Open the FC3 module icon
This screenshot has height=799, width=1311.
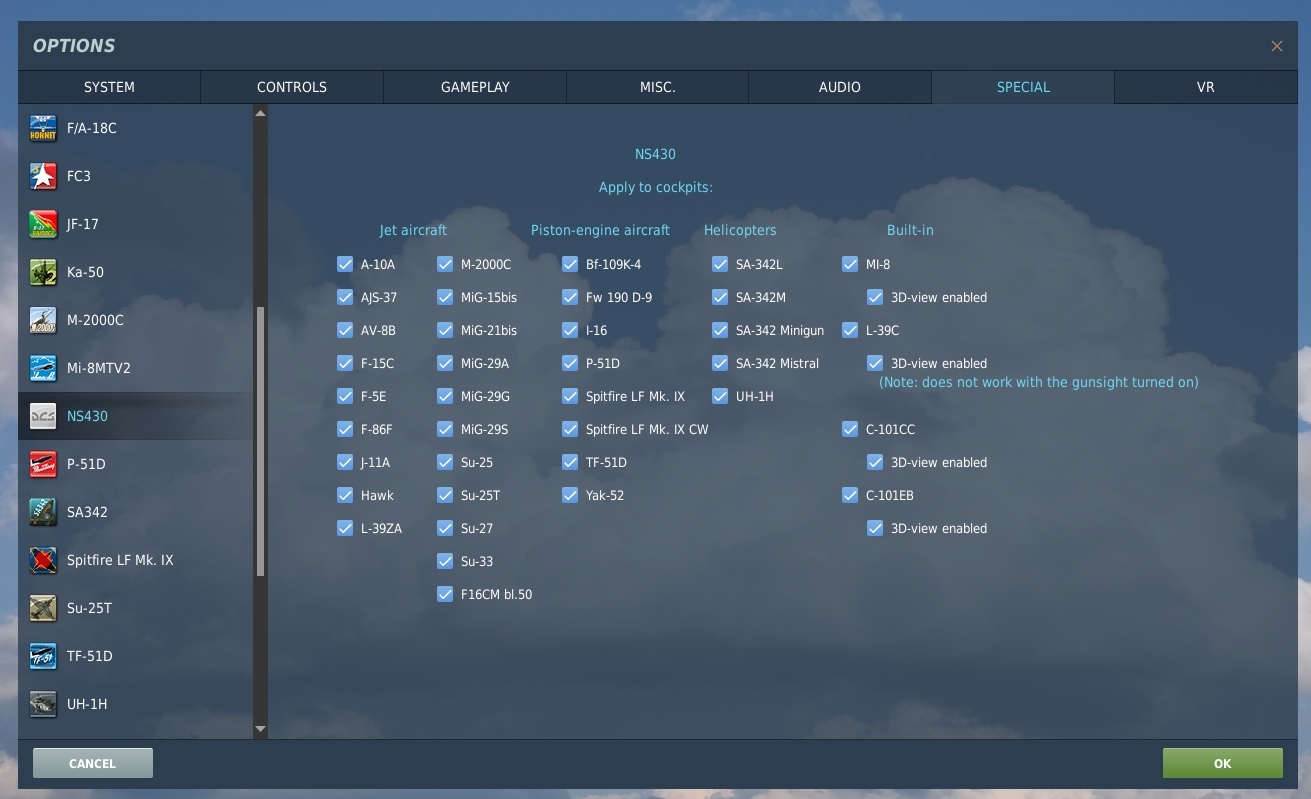tap(43, 176)
